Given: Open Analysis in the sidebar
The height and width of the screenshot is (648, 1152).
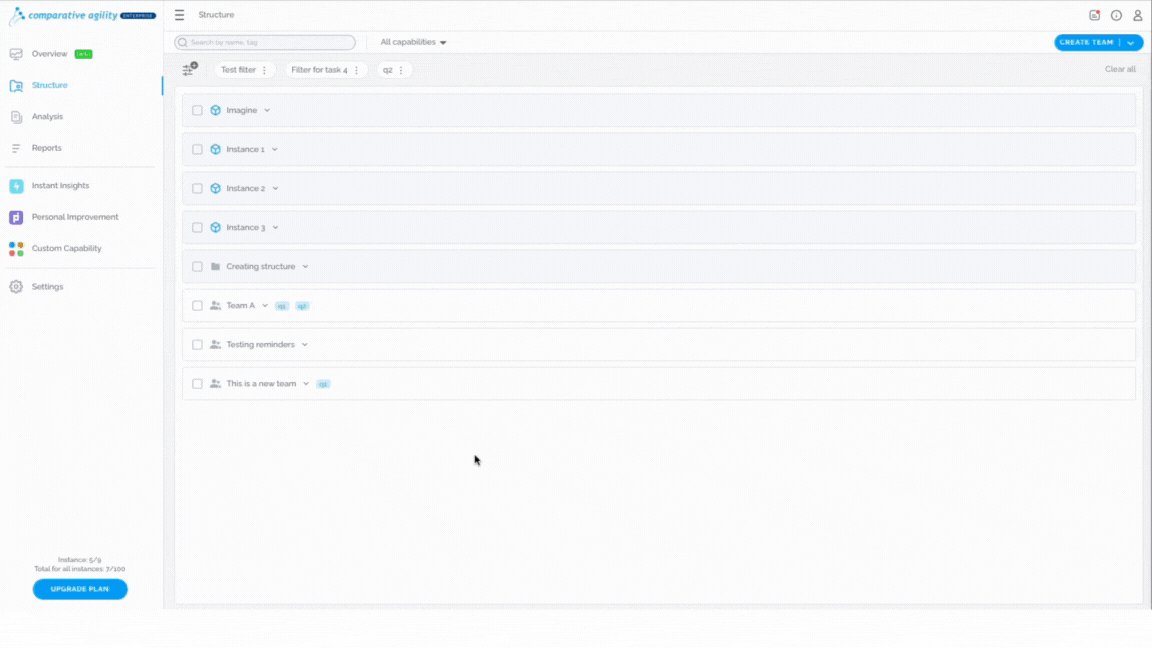Looking at the screenshot, I should tap(47, 117).
